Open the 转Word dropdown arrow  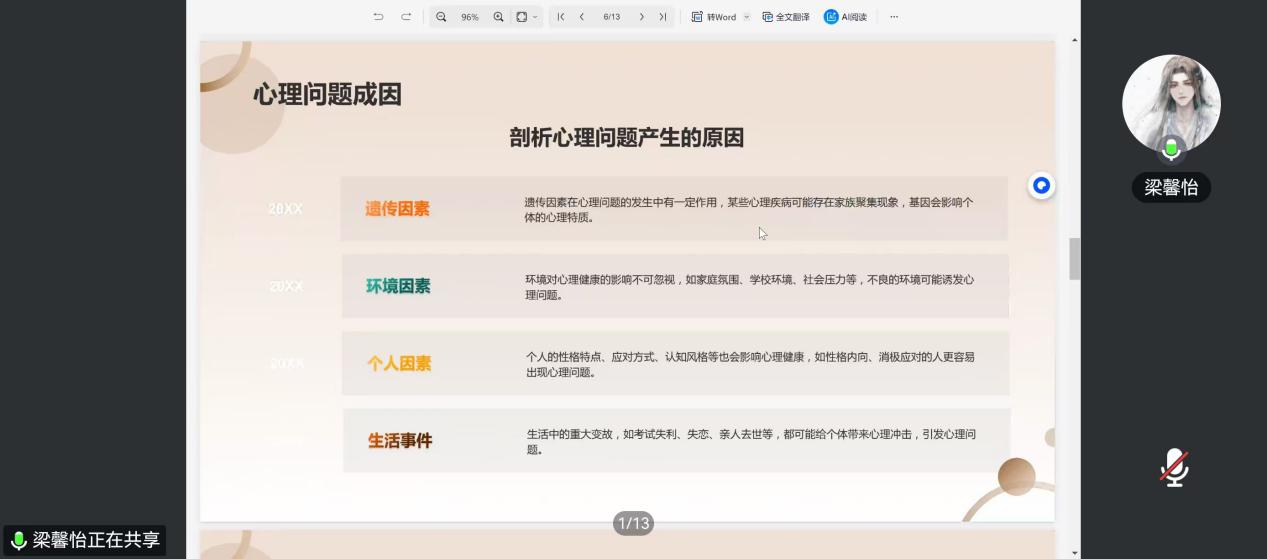[746, 17]
